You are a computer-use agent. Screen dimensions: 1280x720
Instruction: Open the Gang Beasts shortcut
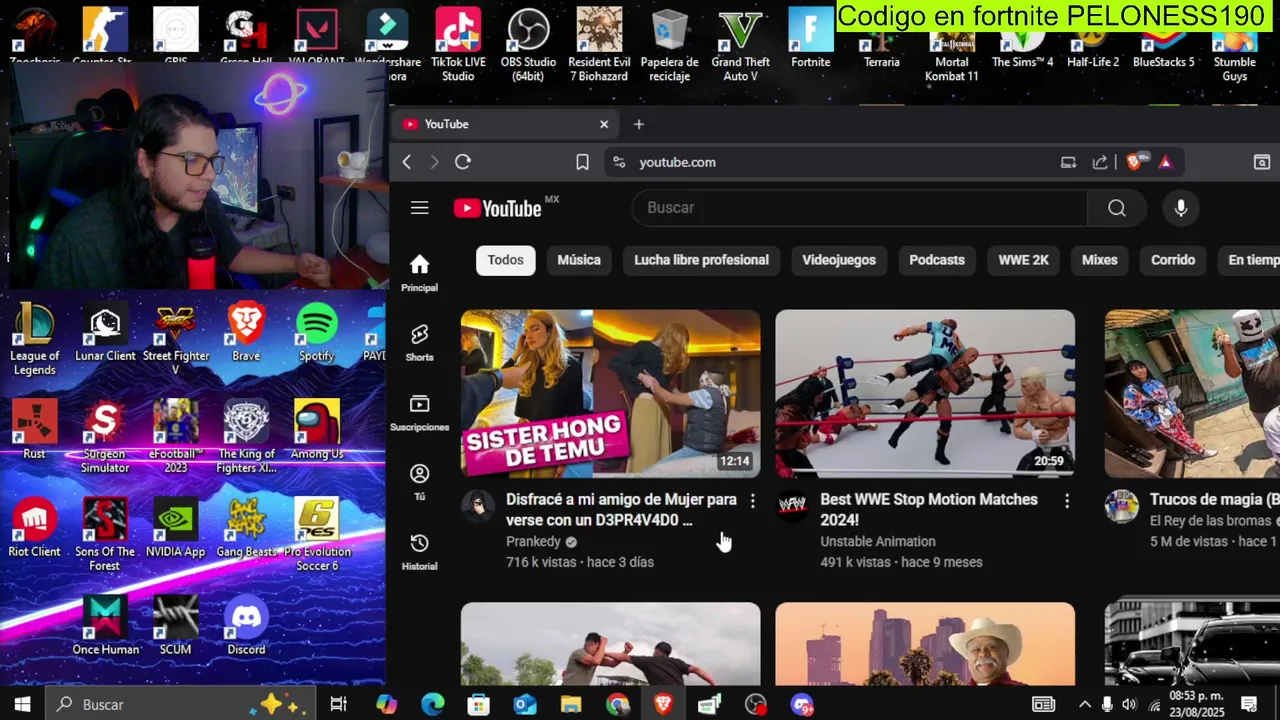coord(246,527)
